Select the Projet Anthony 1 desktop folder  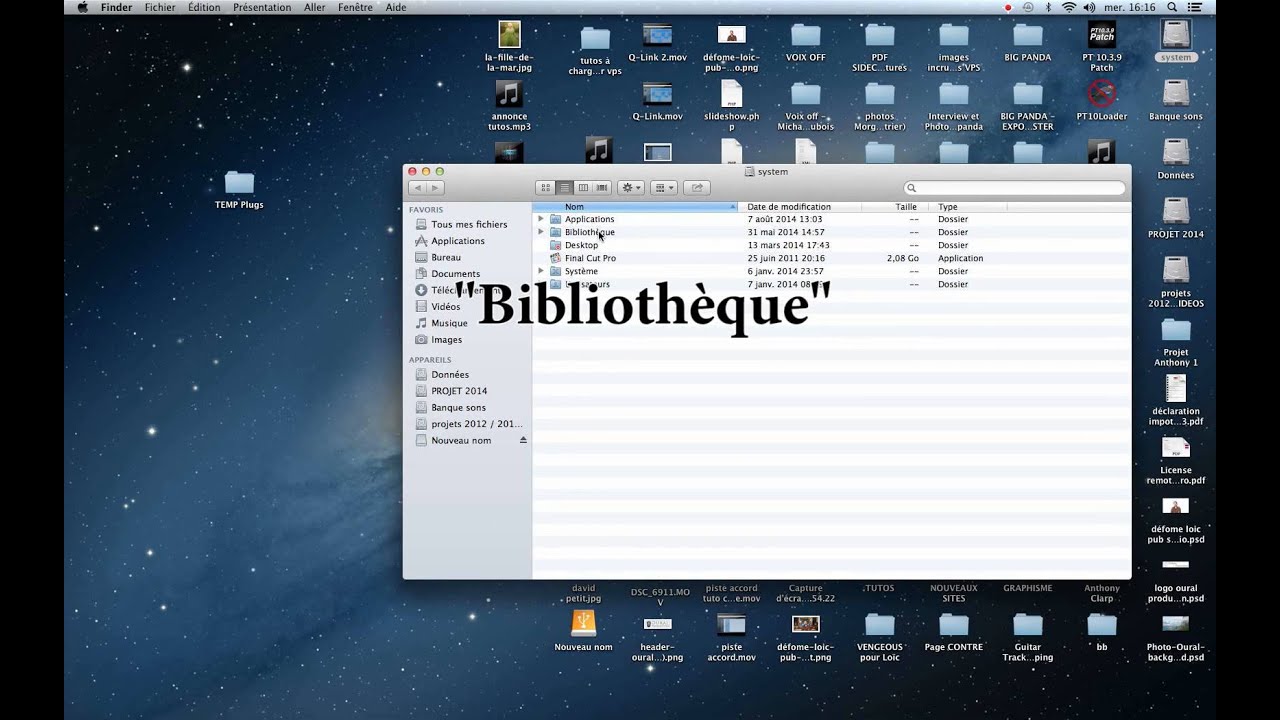[x=1176, y=342]
